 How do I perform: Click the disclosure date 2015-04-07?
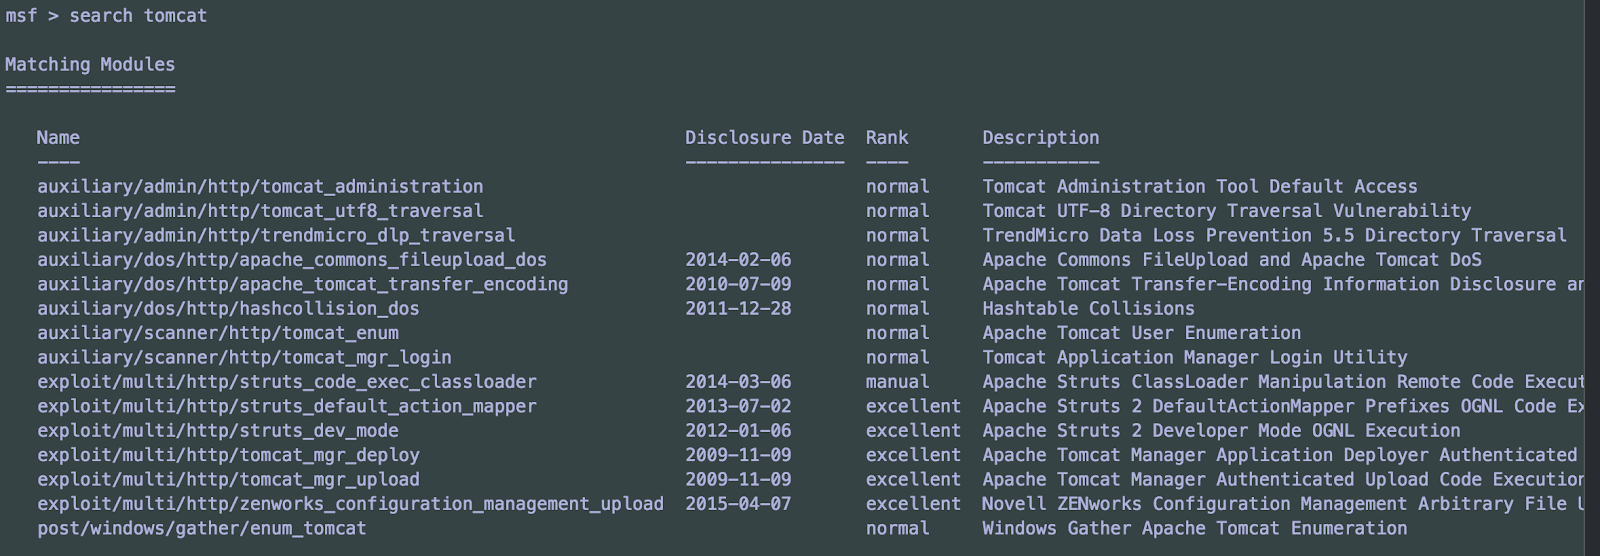pos(738,504)
